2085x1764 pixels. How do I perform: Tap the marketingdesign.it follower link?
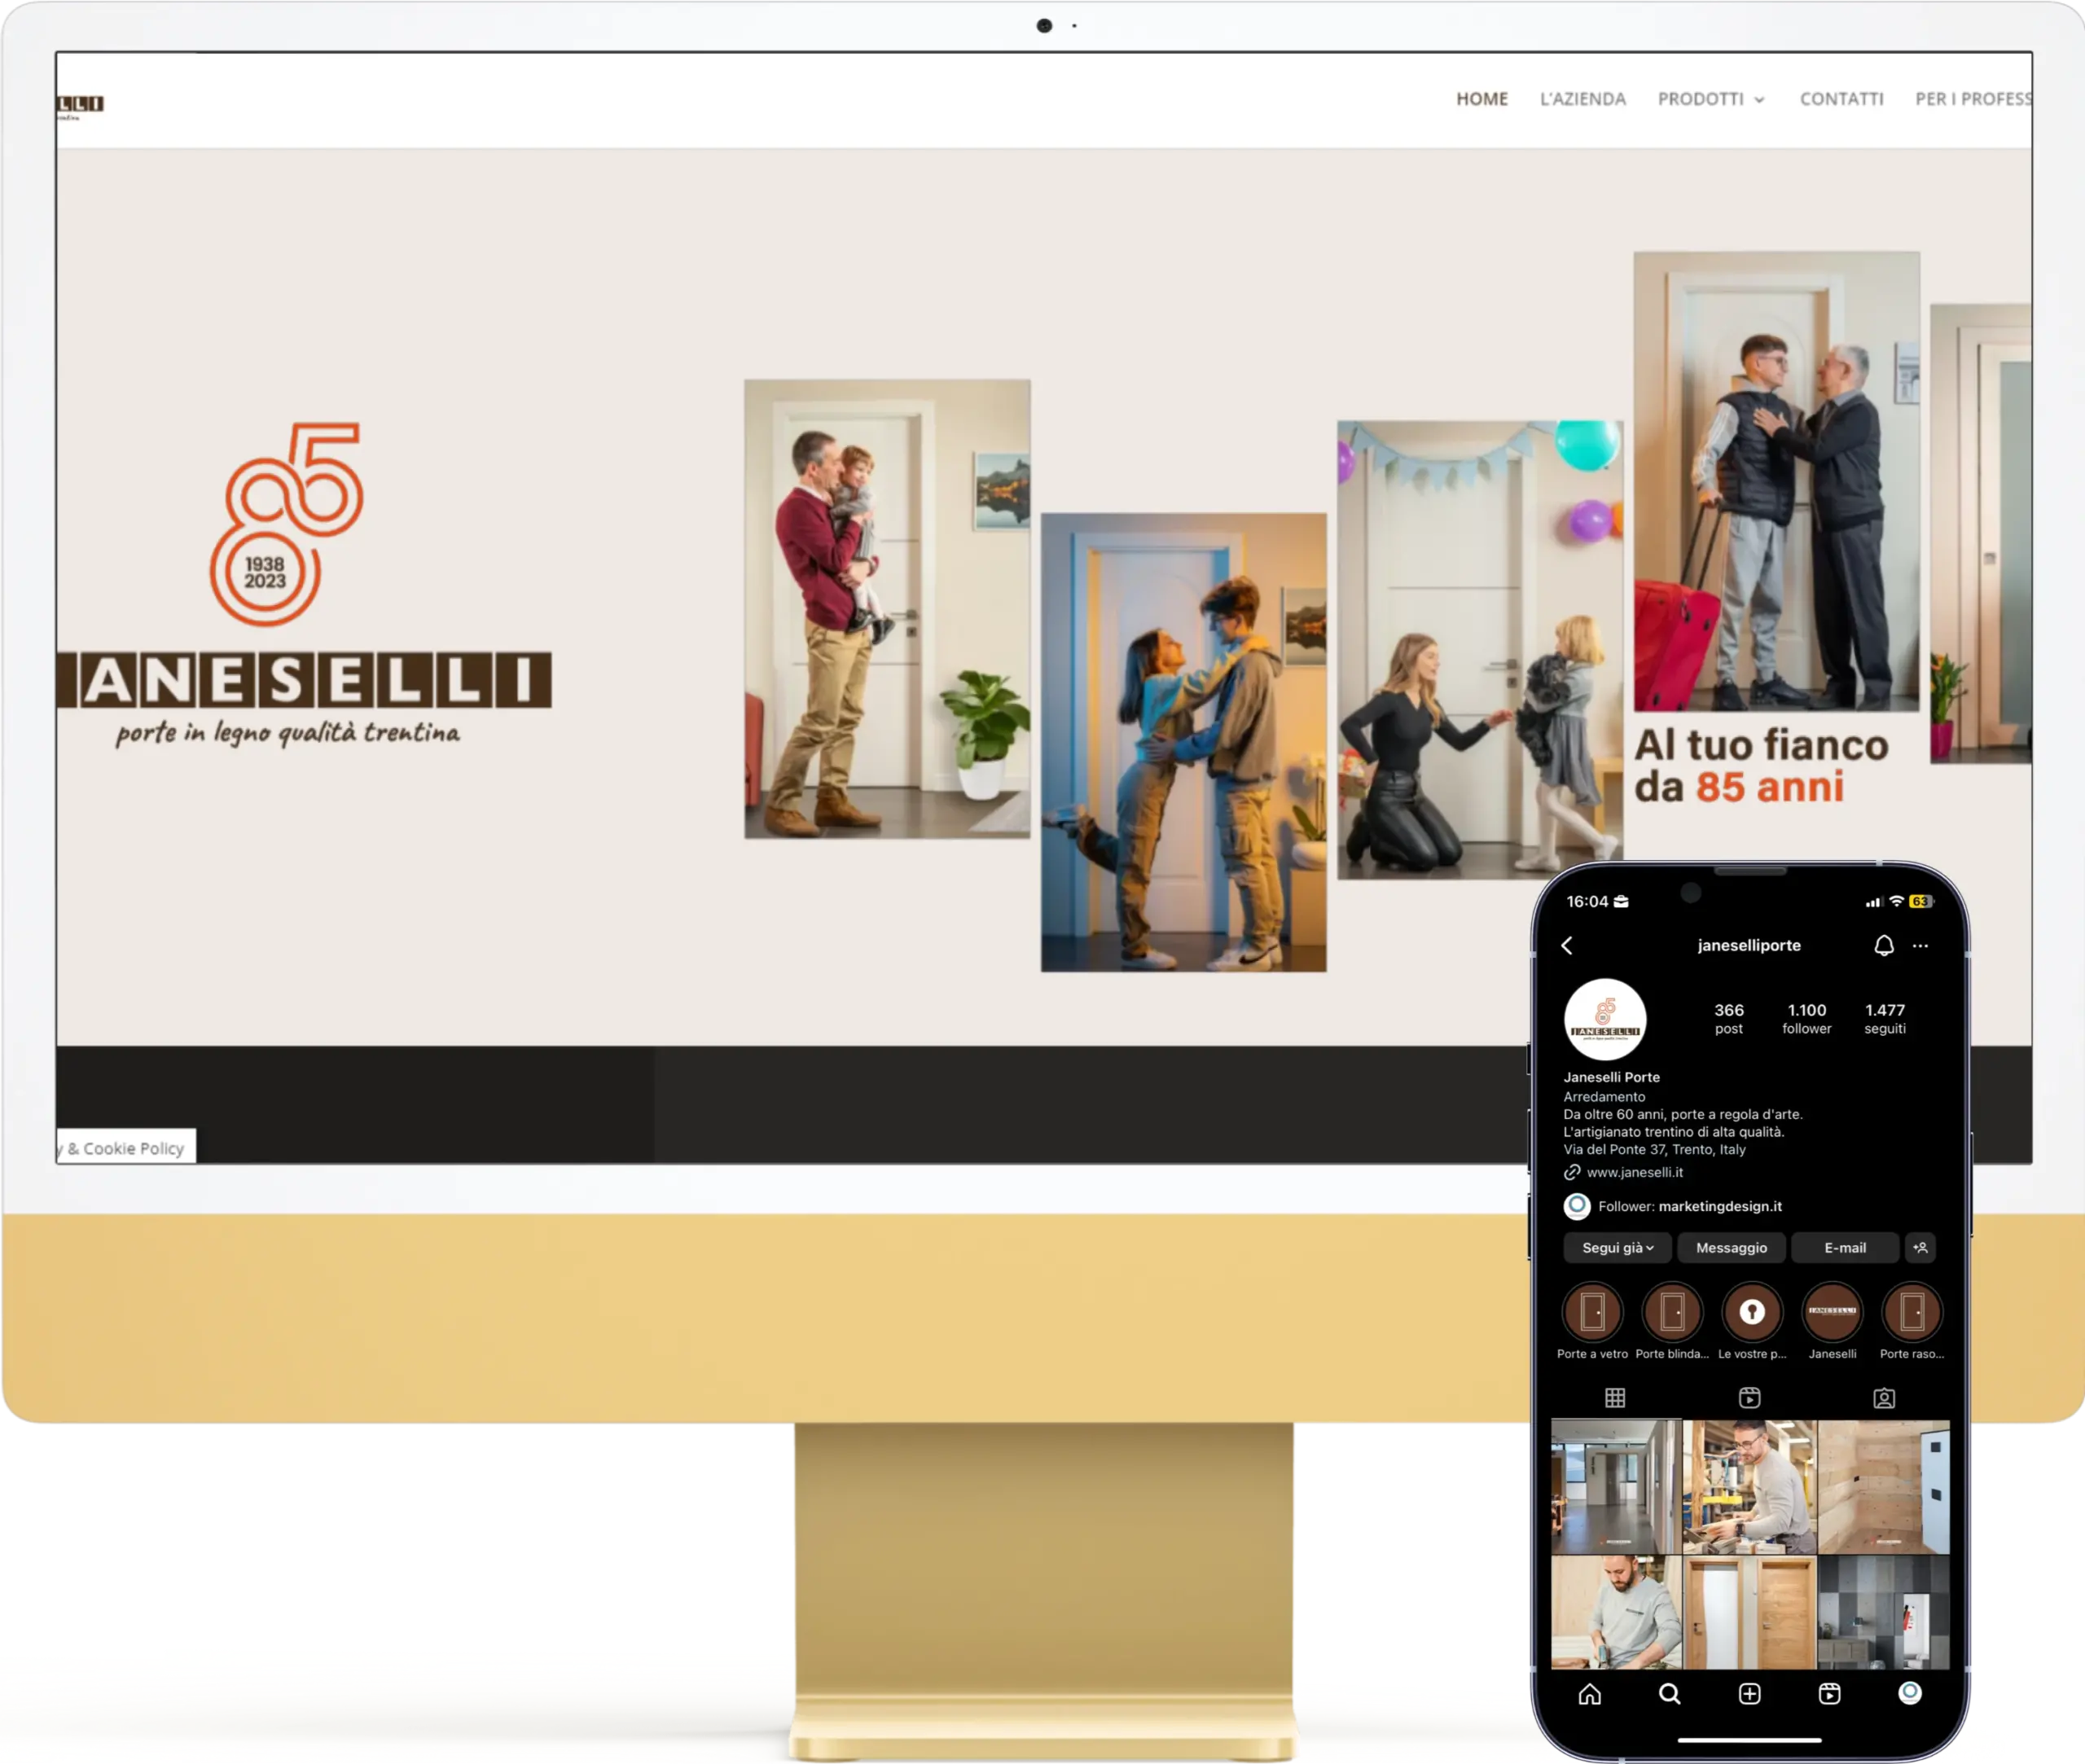pyautogui.click(x=1720, y=1206)
